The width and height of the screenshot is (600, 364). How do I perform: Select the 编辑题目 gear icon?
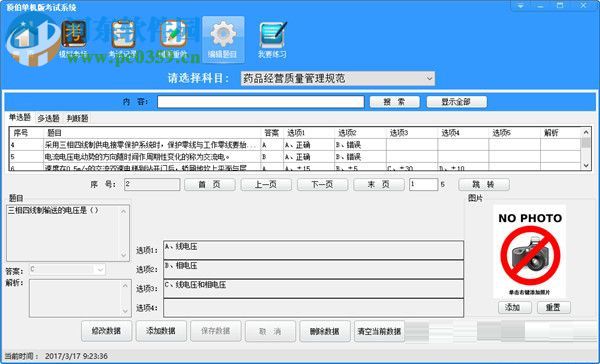tap(223, 39)
